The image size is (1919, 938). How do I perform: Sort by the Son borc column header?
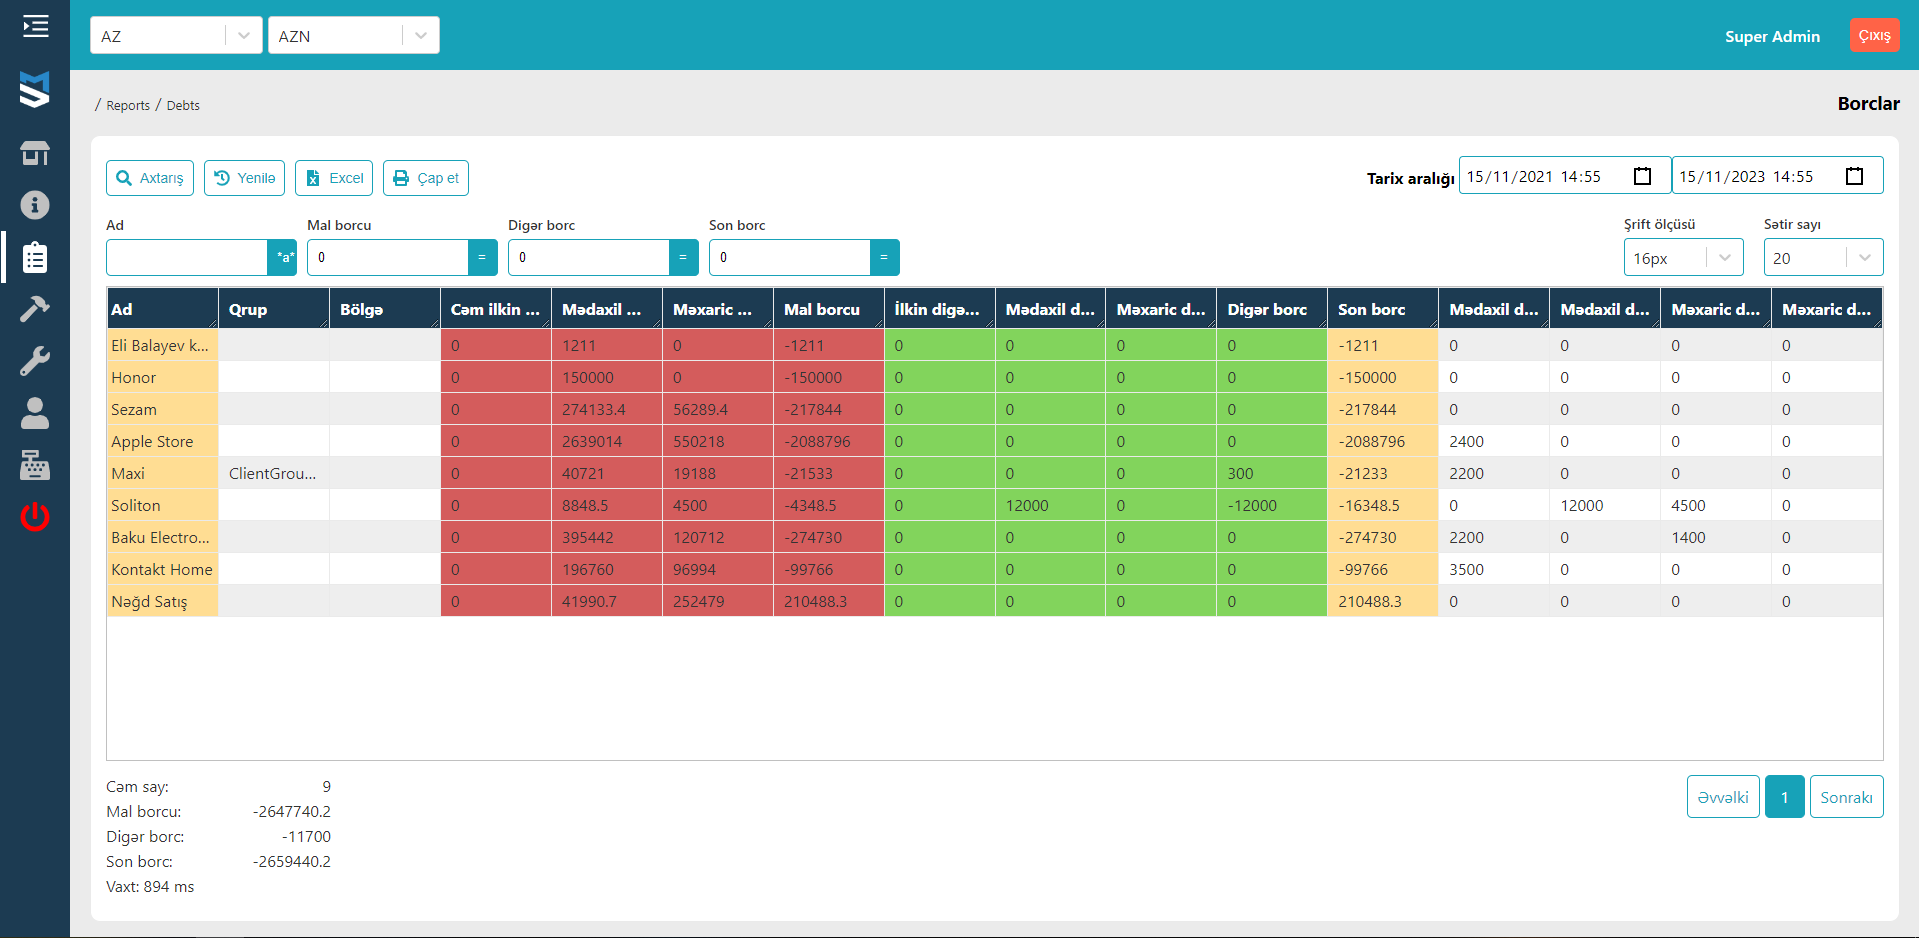click(x=1383, y=309)
